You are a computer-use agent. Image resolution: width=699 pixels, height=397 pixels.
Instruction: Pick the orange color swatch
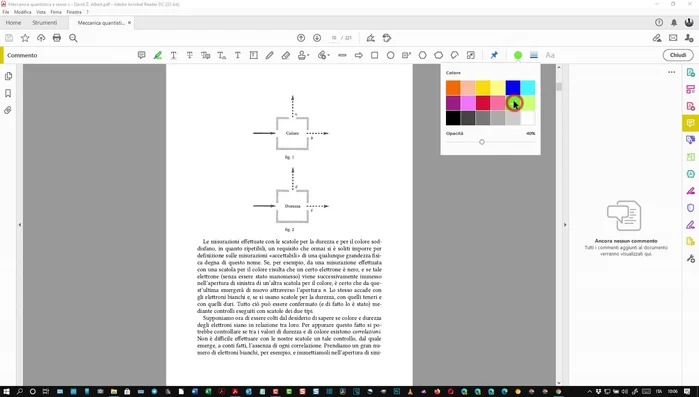[x=453, y=88]
